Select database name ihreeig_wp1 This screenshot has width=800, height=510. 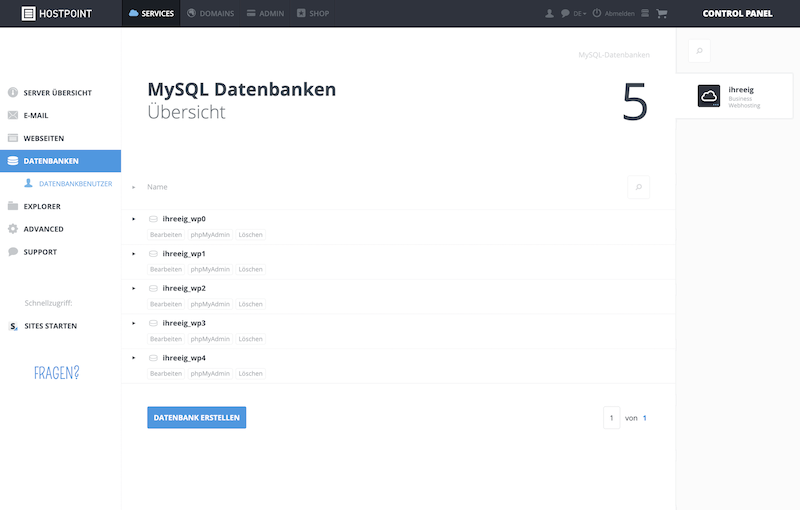184,253
